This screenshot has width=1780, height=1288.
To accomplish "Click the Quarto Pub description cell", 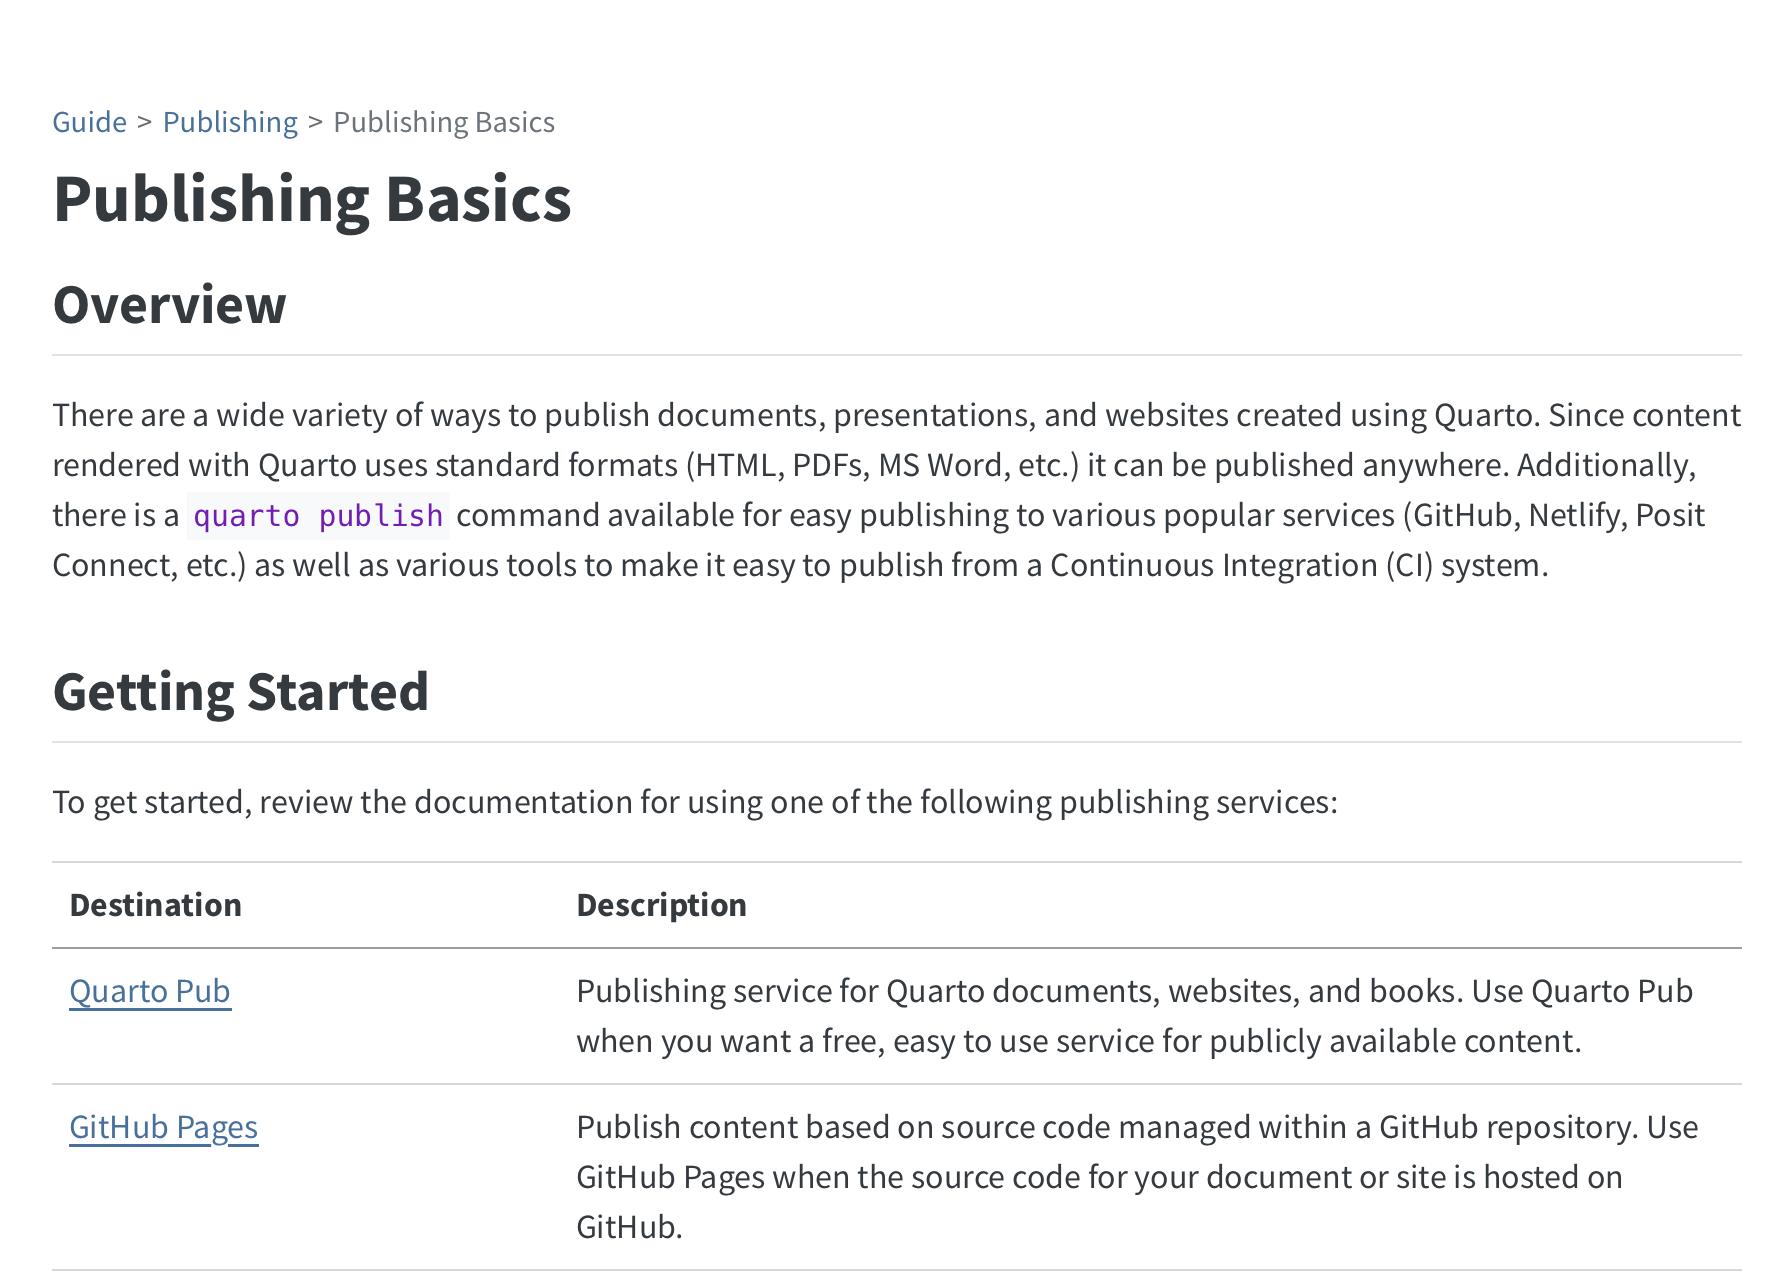I will pyautogui.click(x=1134, y=1016).
